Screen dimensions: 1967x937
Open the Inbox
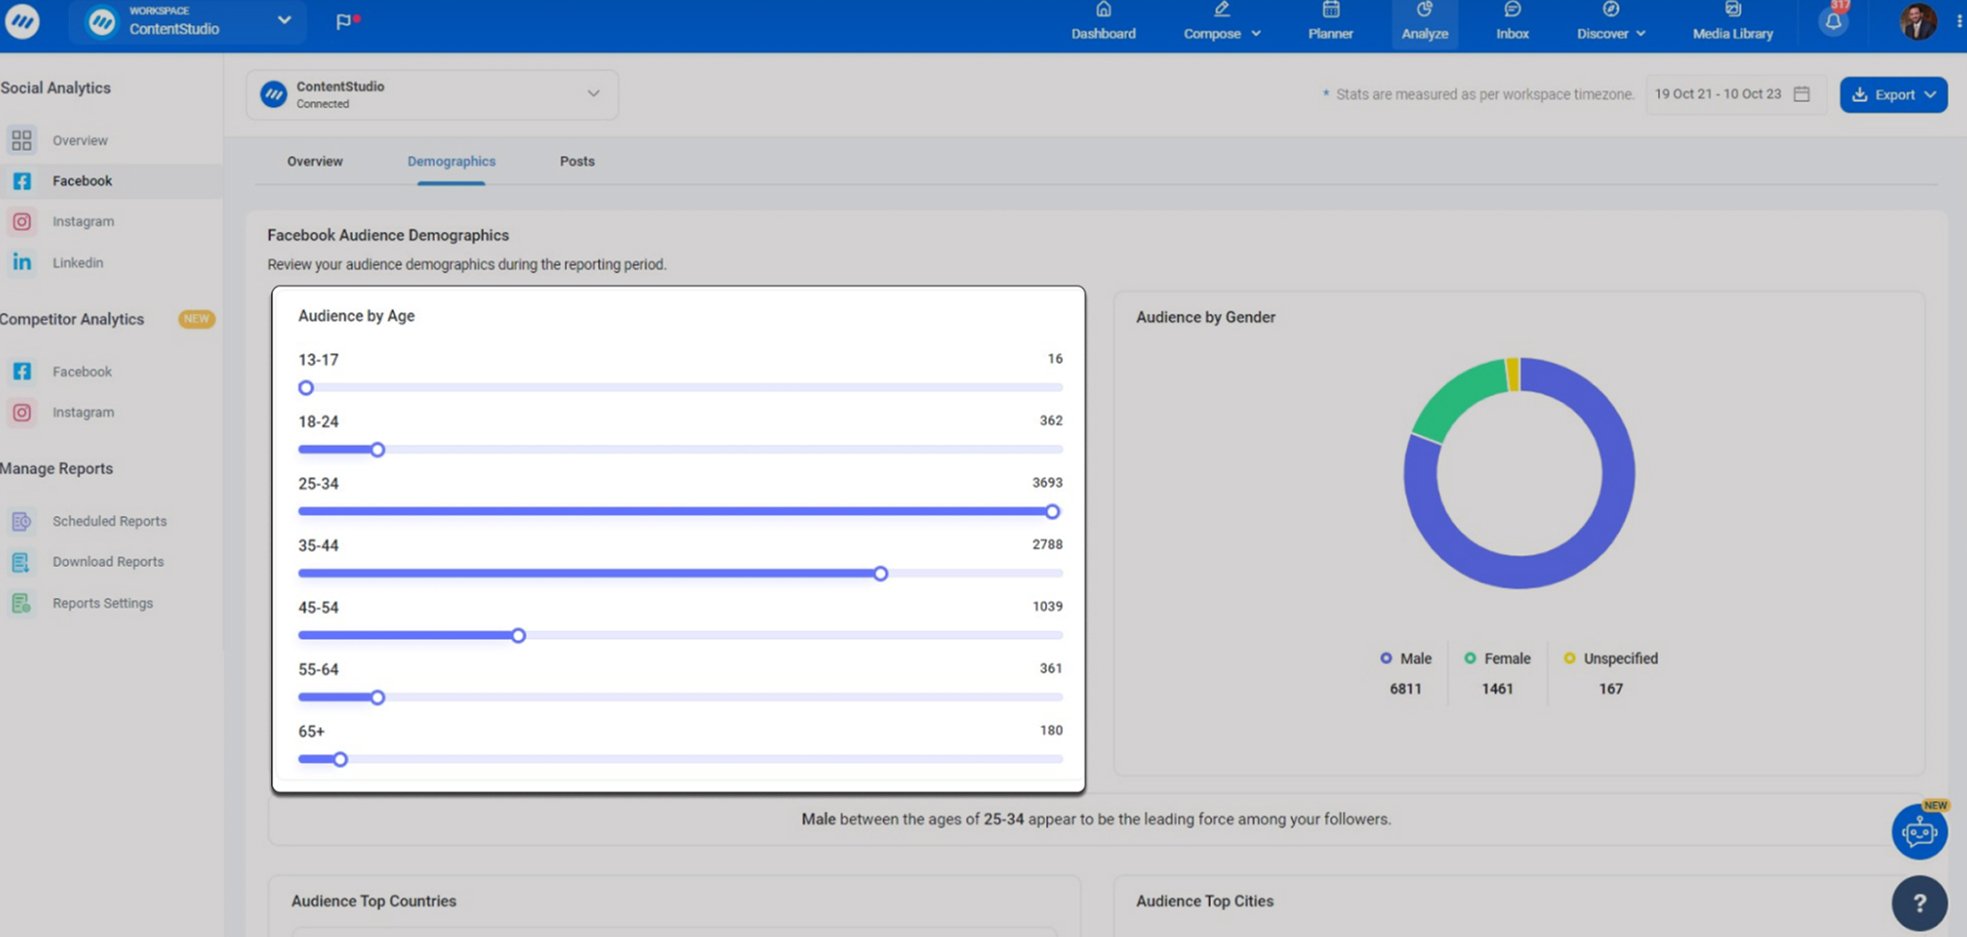(1511, 20)
